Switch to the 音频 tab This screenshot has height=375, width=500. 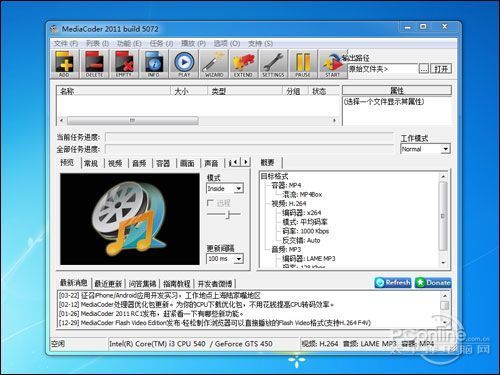[139, 163]
